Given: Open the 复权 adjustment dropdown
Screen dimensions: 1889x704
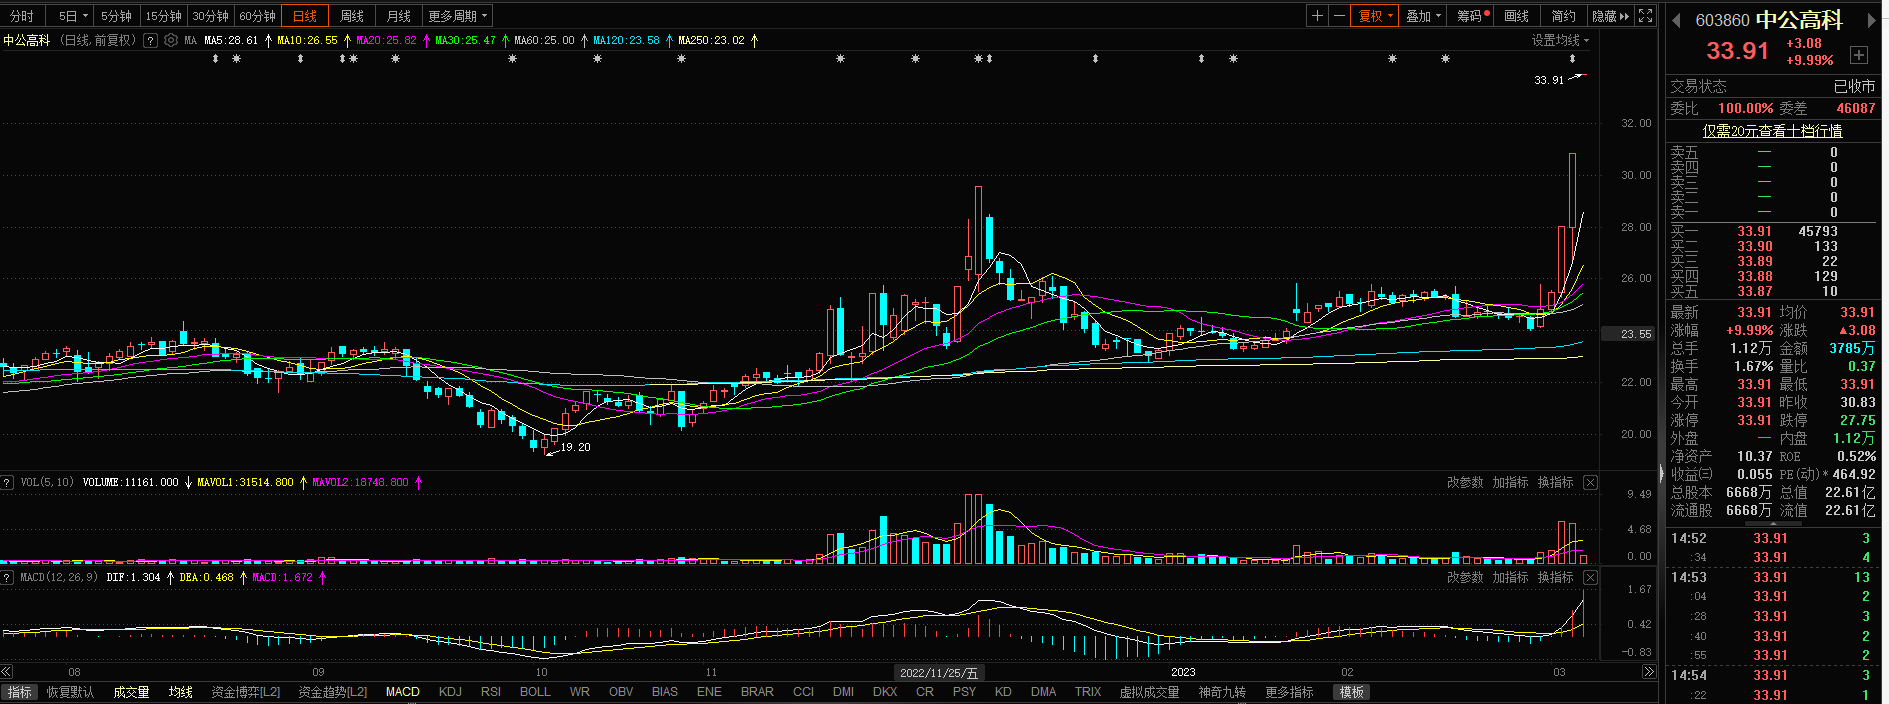Looking at the screenshot, I should tap(1374, 16).
